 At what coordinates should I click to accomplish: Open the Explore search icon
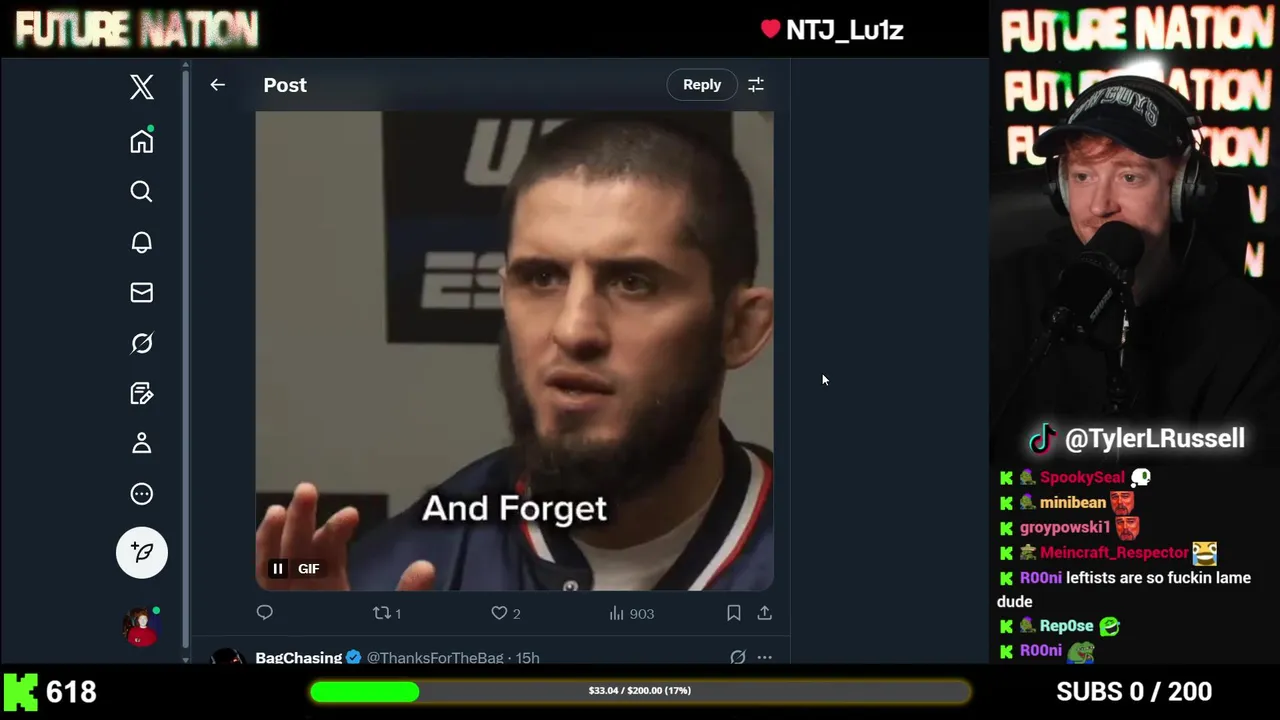tap(142, 191)
